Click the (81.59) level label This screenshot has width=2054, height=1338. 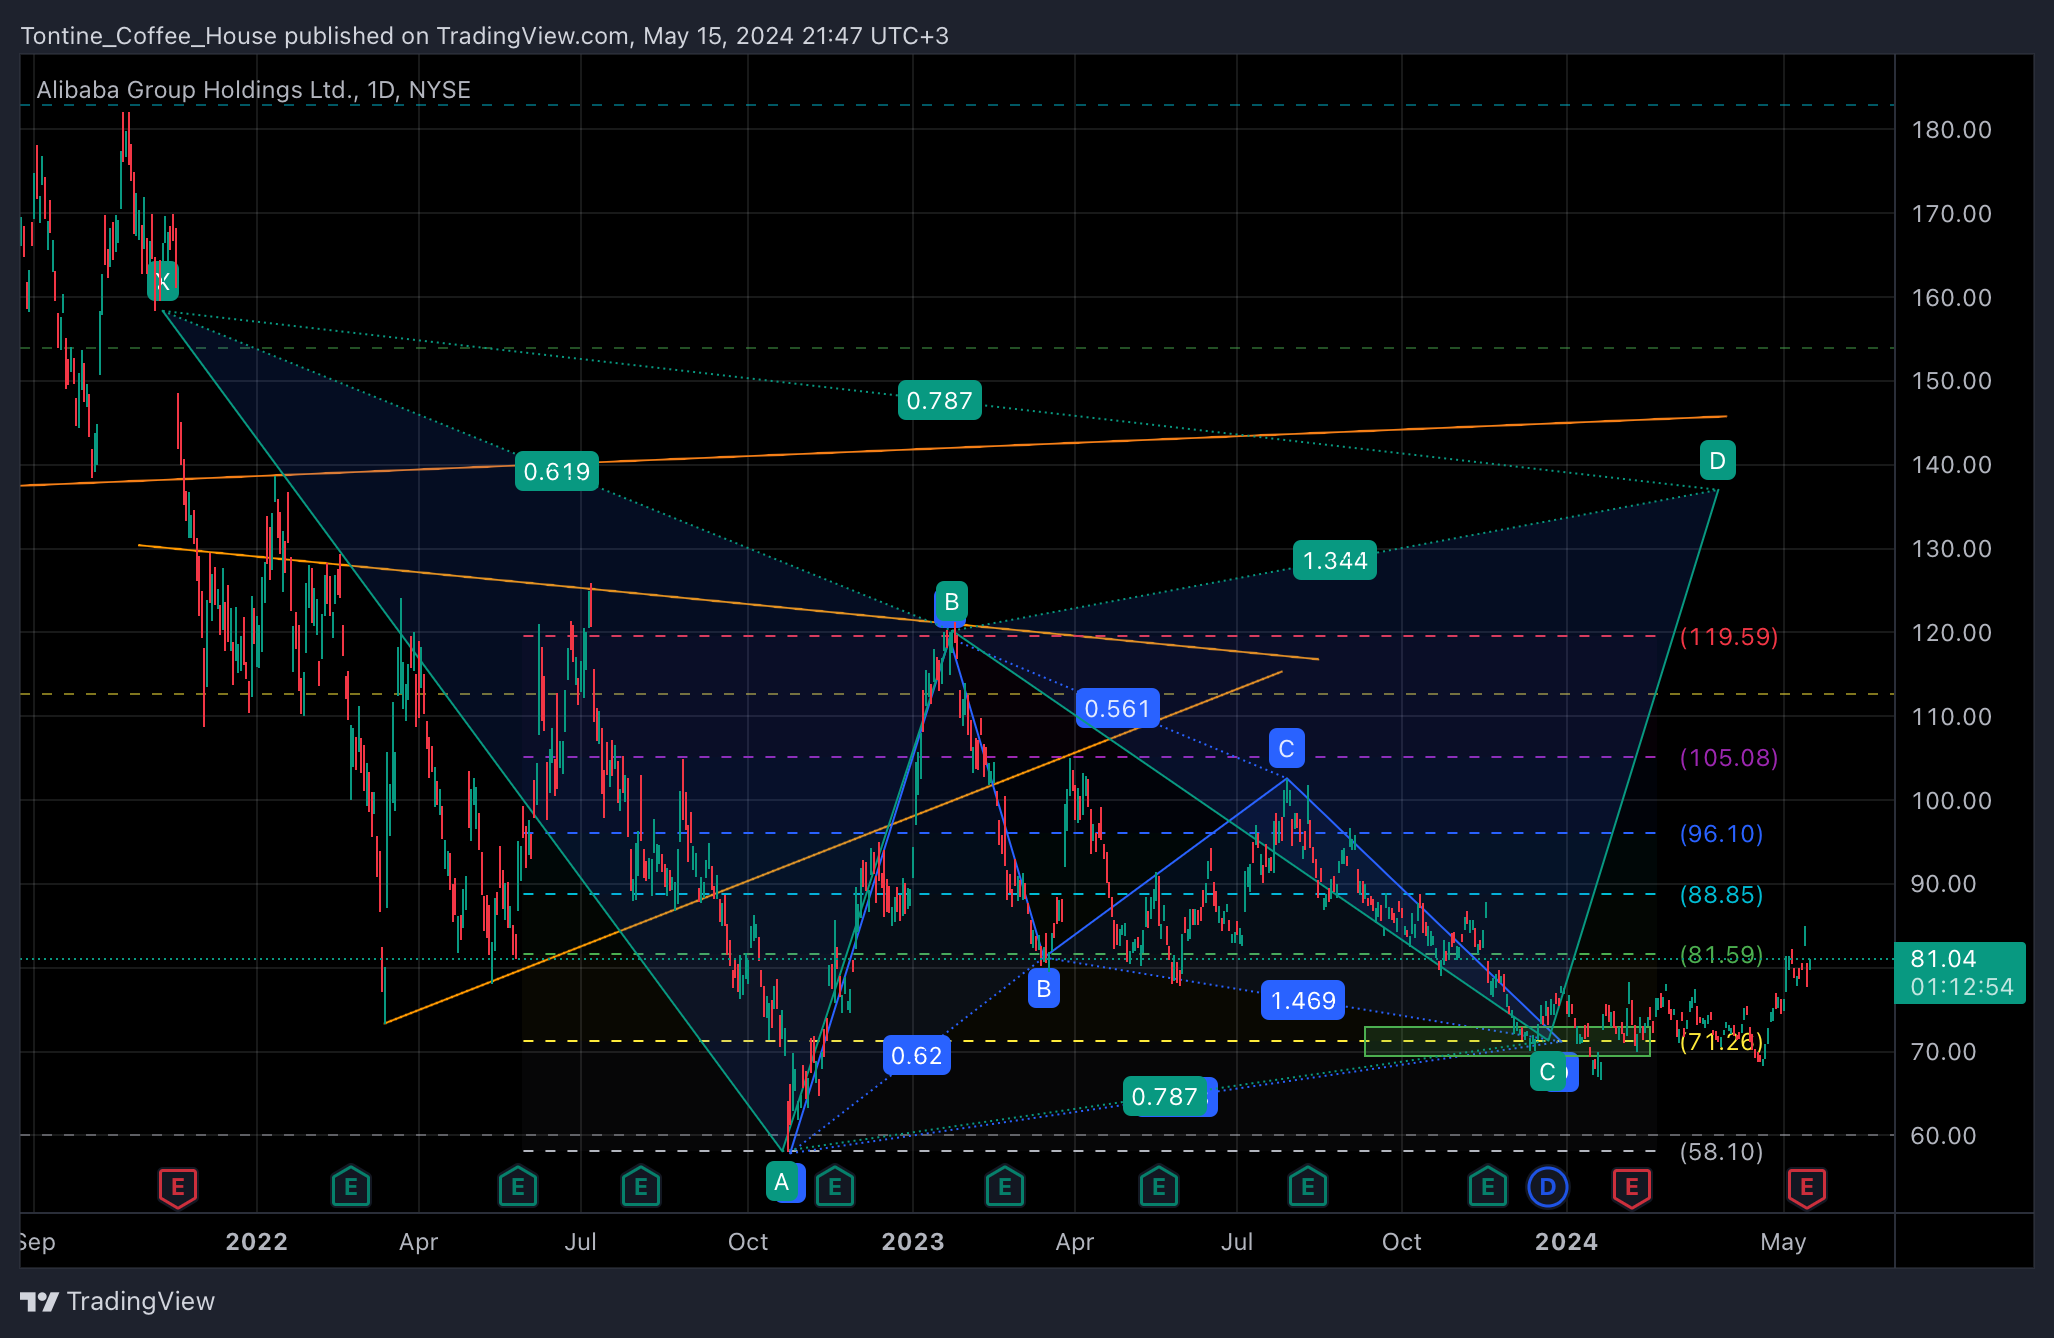click(x=1721, y=955)
